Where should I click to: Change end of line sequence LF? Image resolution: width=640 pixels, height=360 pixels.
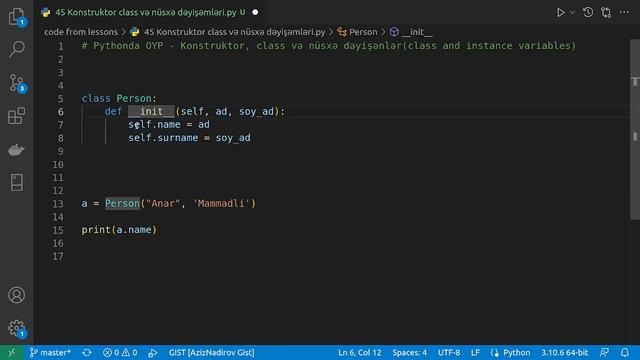475,353
